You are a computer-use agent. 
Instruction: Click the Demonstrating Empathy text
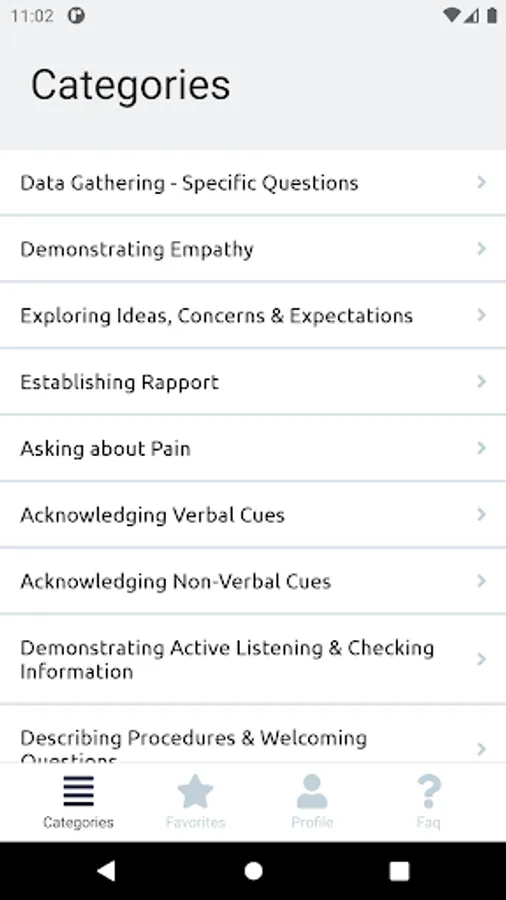point(137,249)
